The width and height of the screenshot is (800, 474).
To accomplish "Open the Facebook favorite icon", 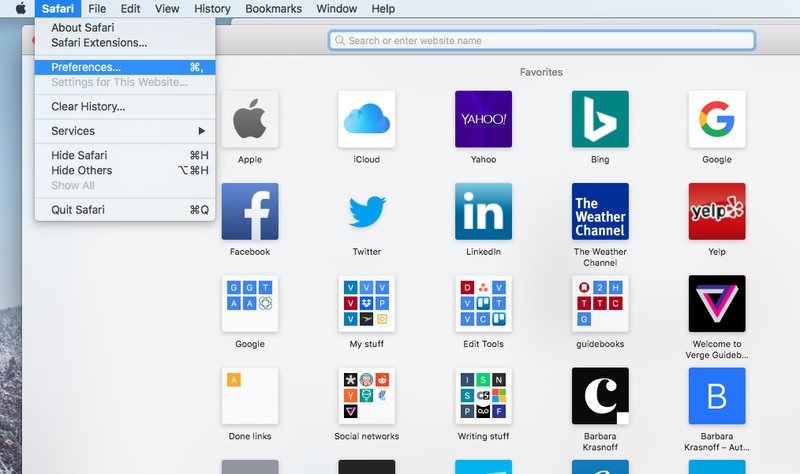I will point(250,211).
